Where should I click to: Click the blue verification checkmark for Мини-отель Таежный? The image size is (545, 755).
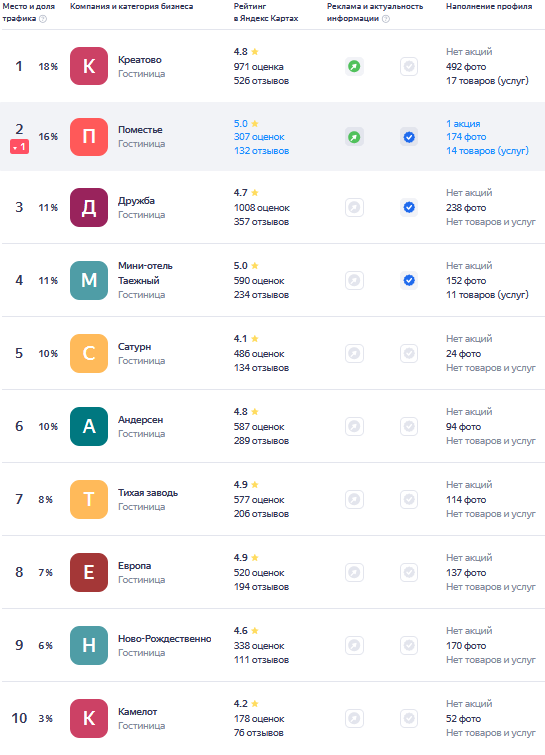[409, 280]
